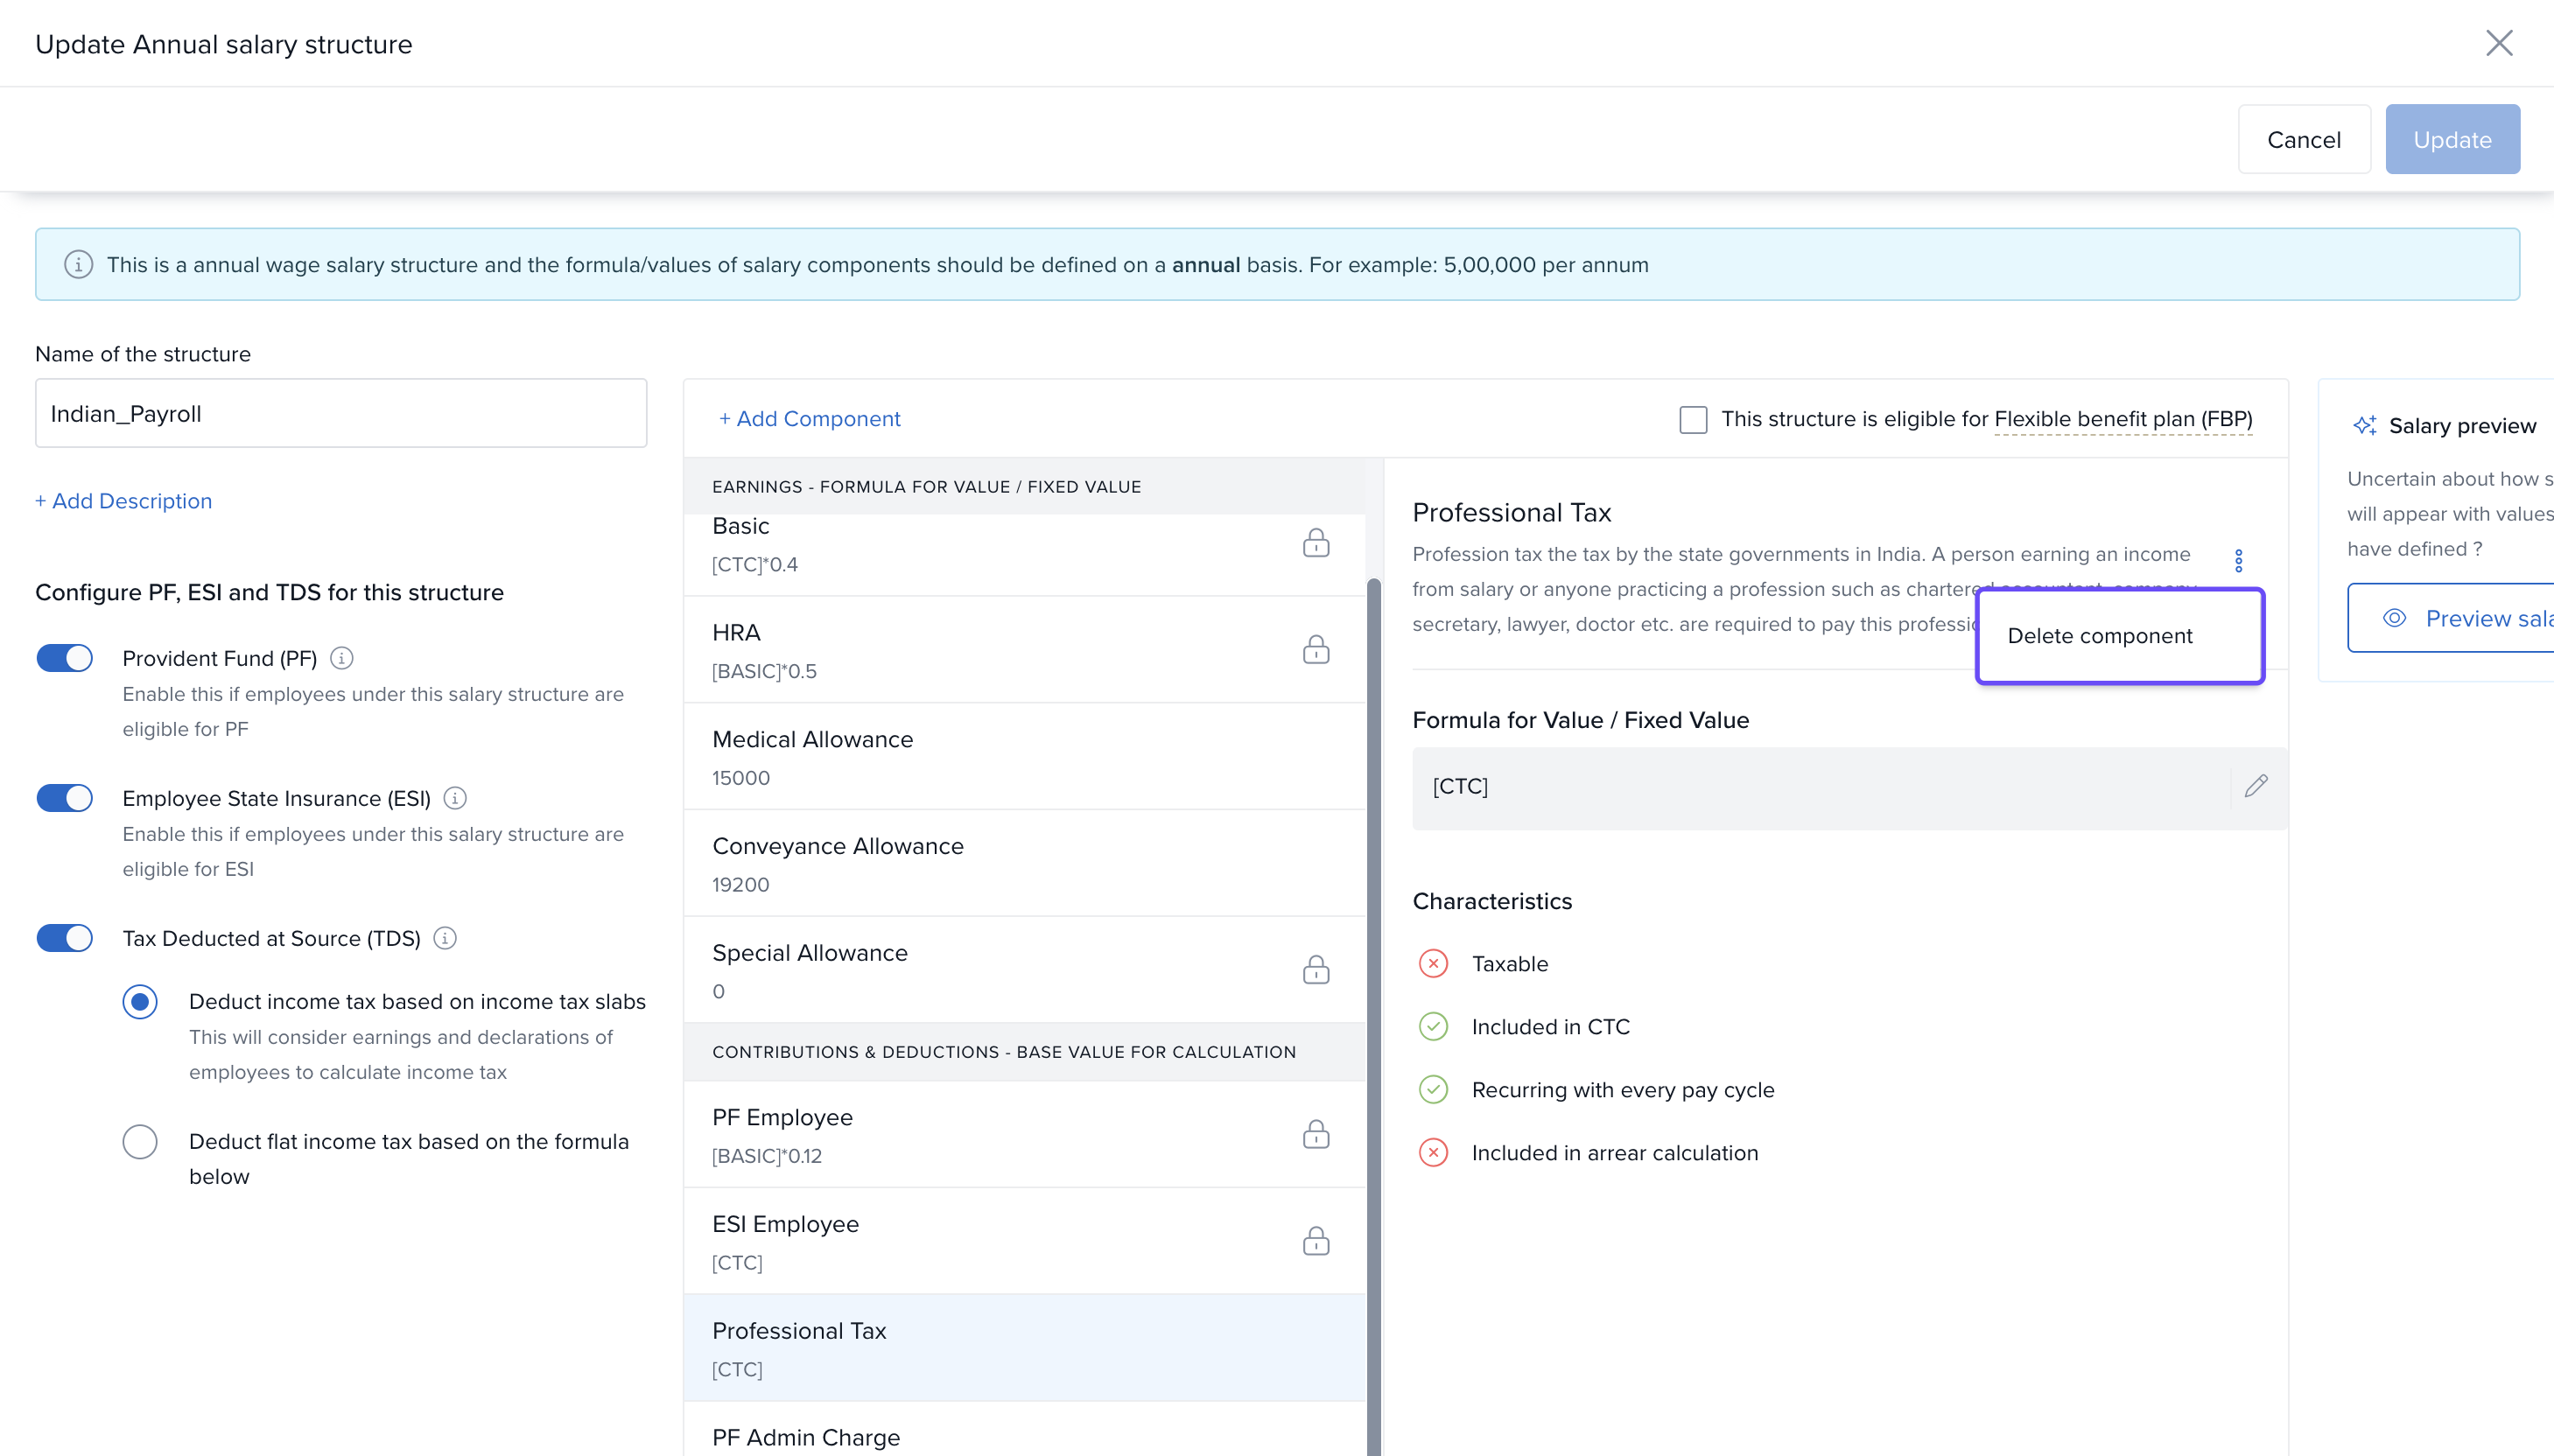
Task: Click info icon next to Provident Fund
Action: 341,658
